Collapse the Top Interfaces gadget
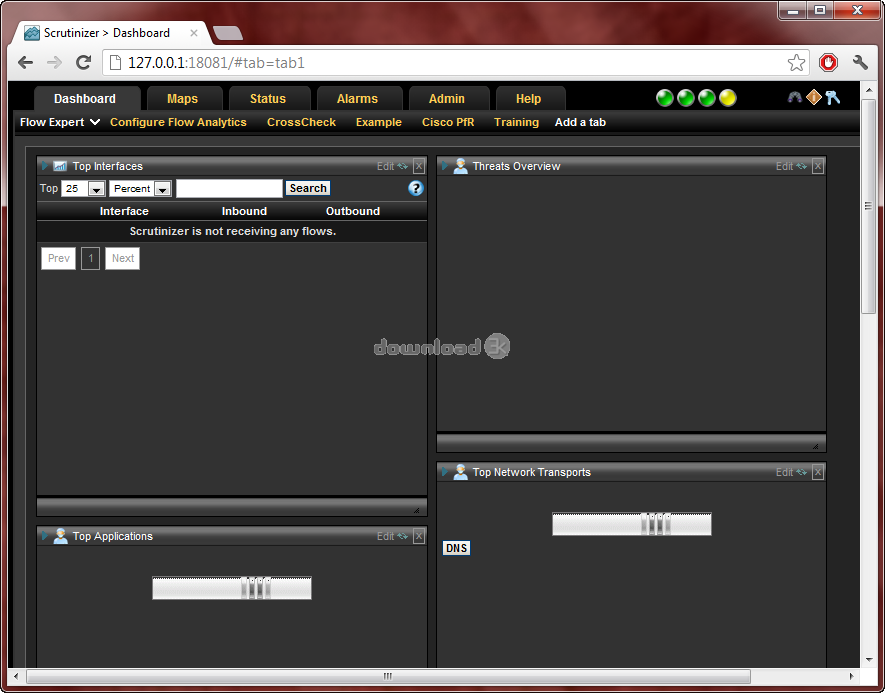Screen dimensions: 885x693 [x=45, y=166]
